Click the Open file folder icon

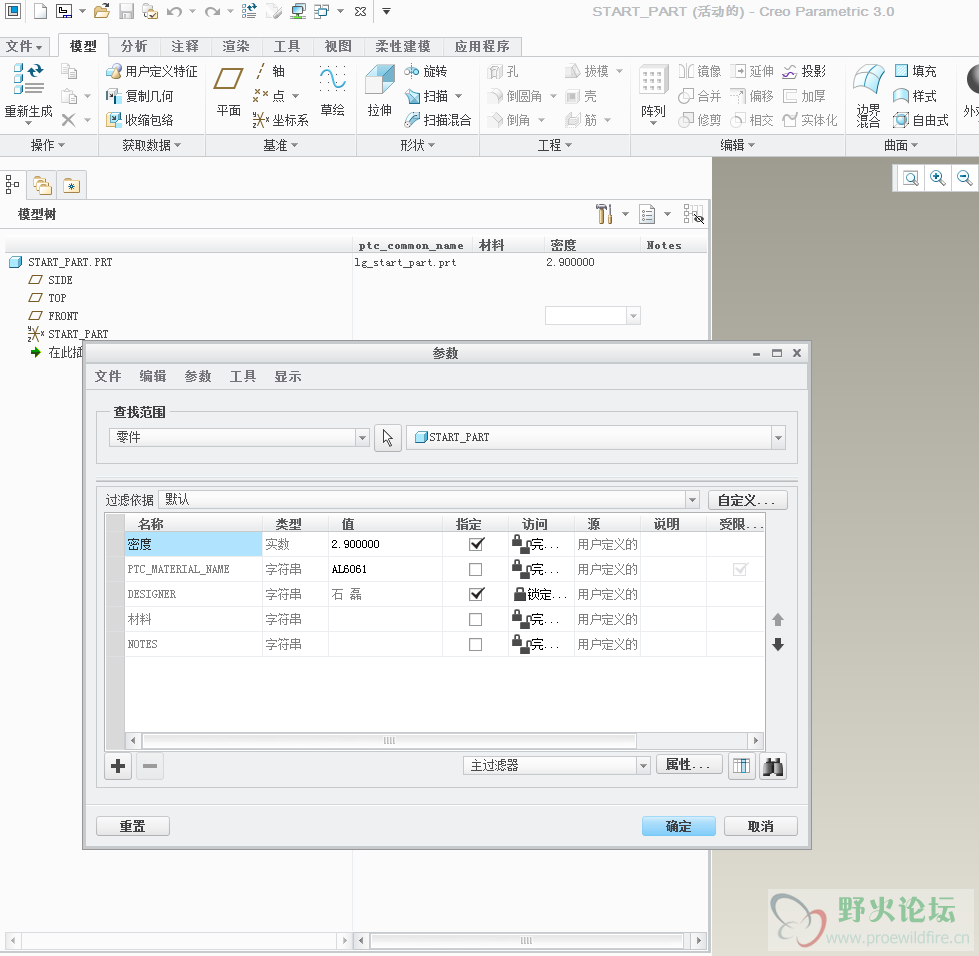point(102,11)
